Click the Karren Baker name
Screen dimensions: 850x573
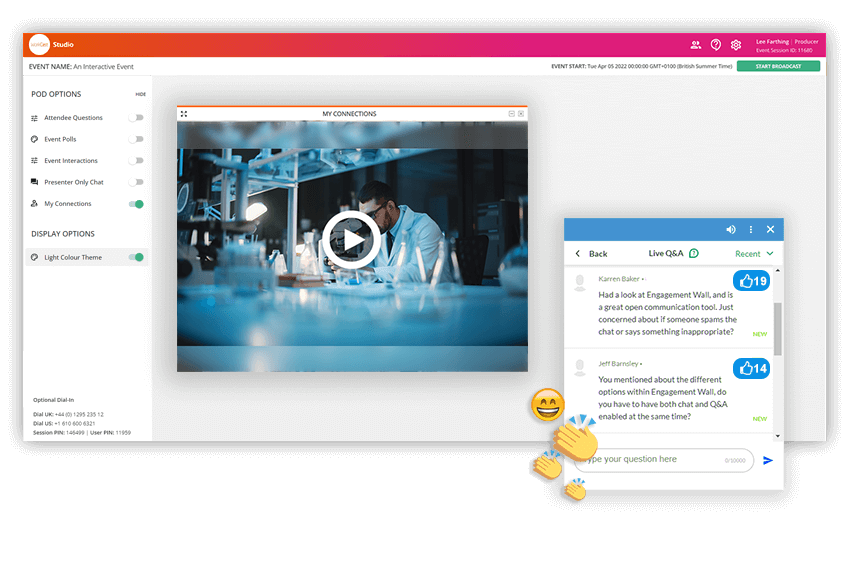pos(619,279)
